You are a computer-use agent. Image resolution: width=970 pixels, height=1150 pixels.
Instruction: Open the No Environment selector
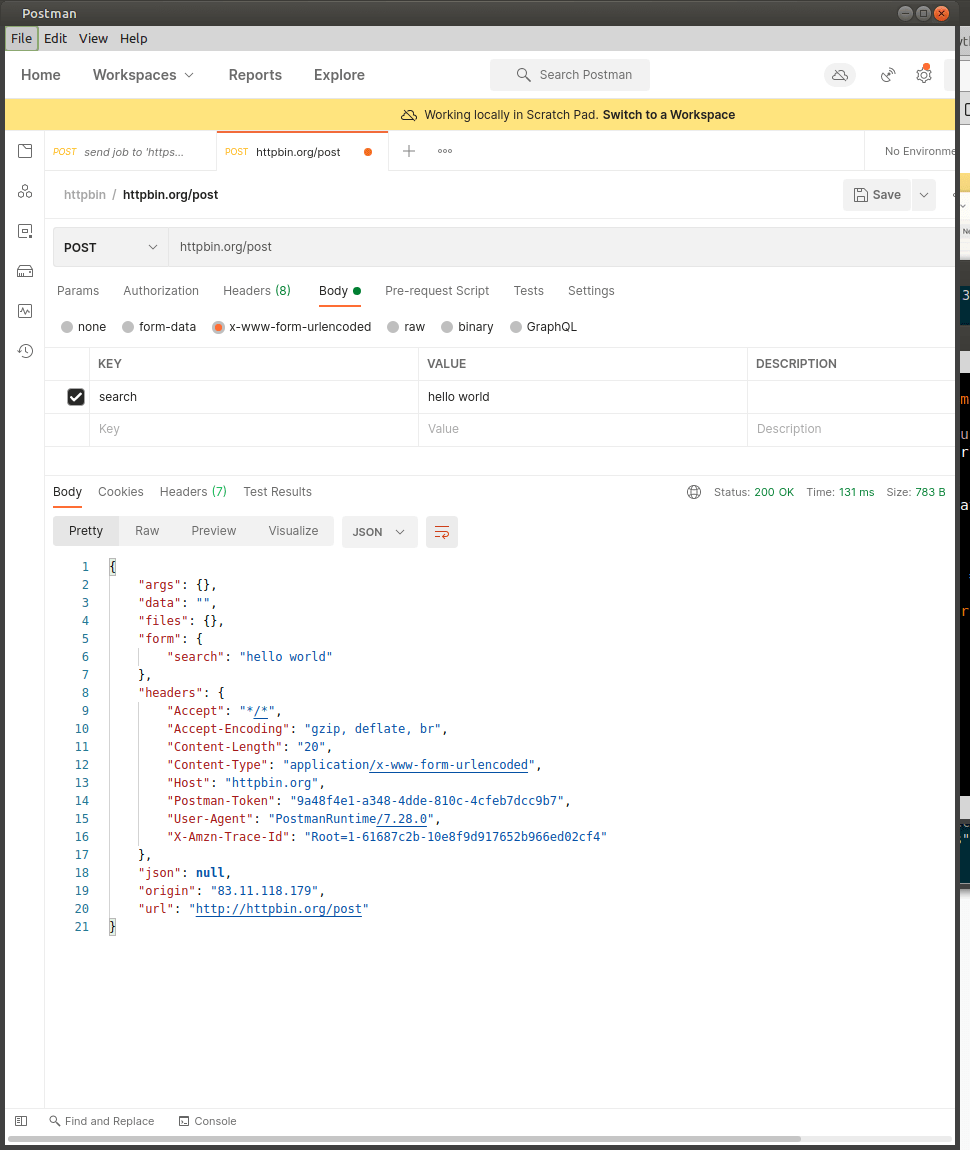click(x=919, y=151)
